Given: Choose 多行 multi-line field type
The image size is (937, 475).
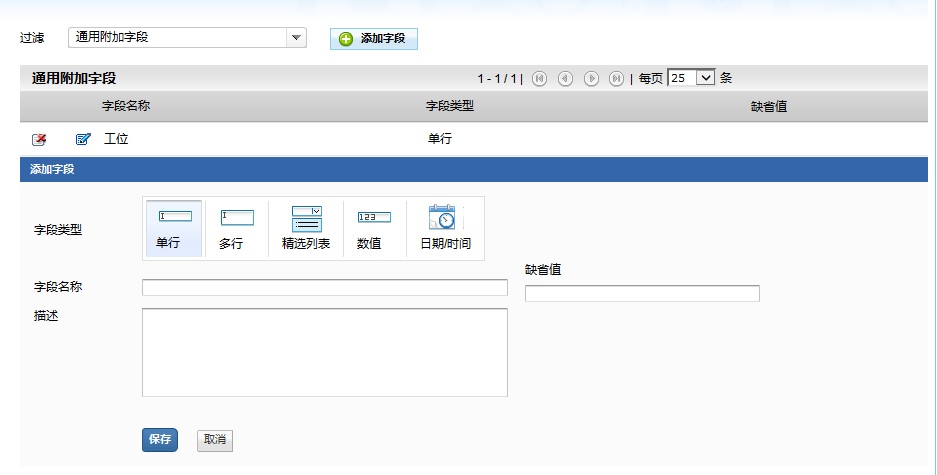Looking at the screenshot, I should pyautogui.click(x=237, y=229).
